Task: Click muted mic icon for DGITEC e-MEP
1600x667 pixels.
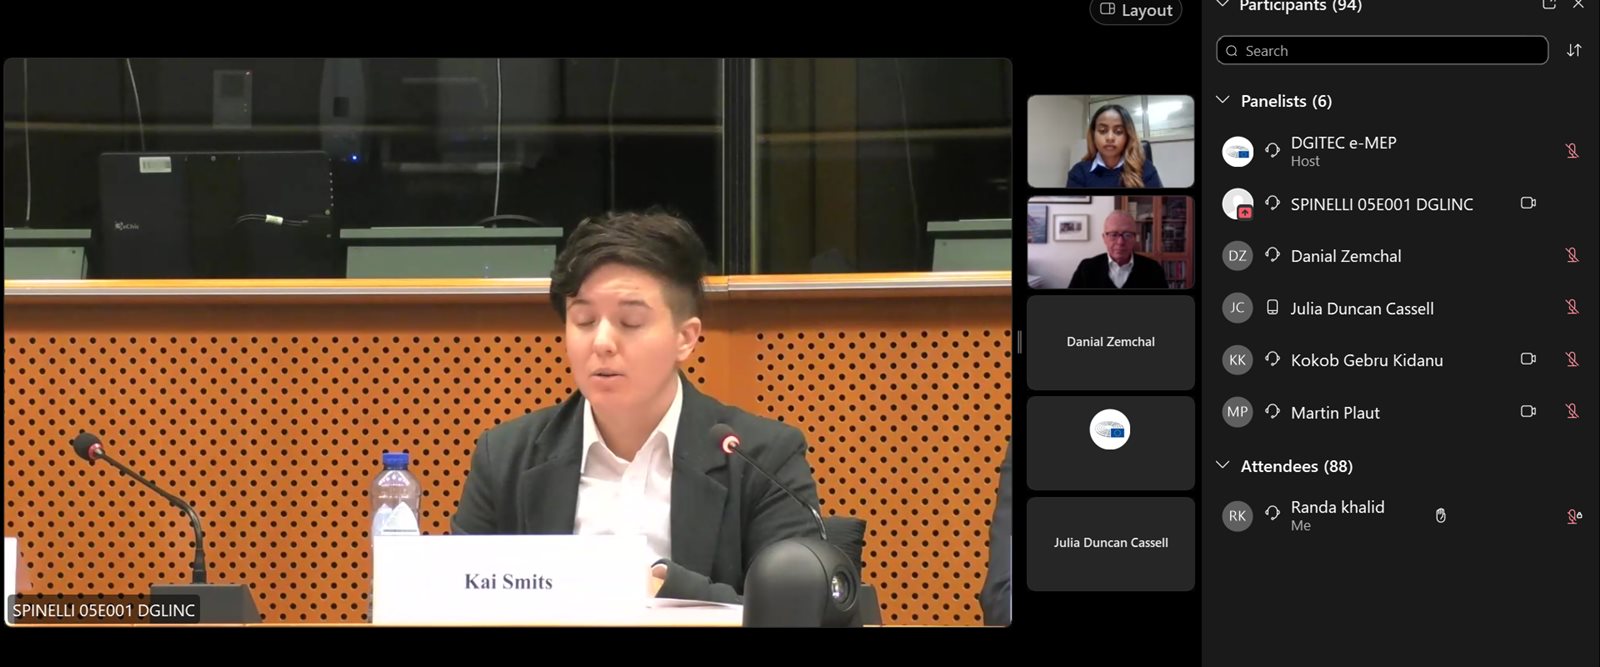Action: pos(1571,151)
